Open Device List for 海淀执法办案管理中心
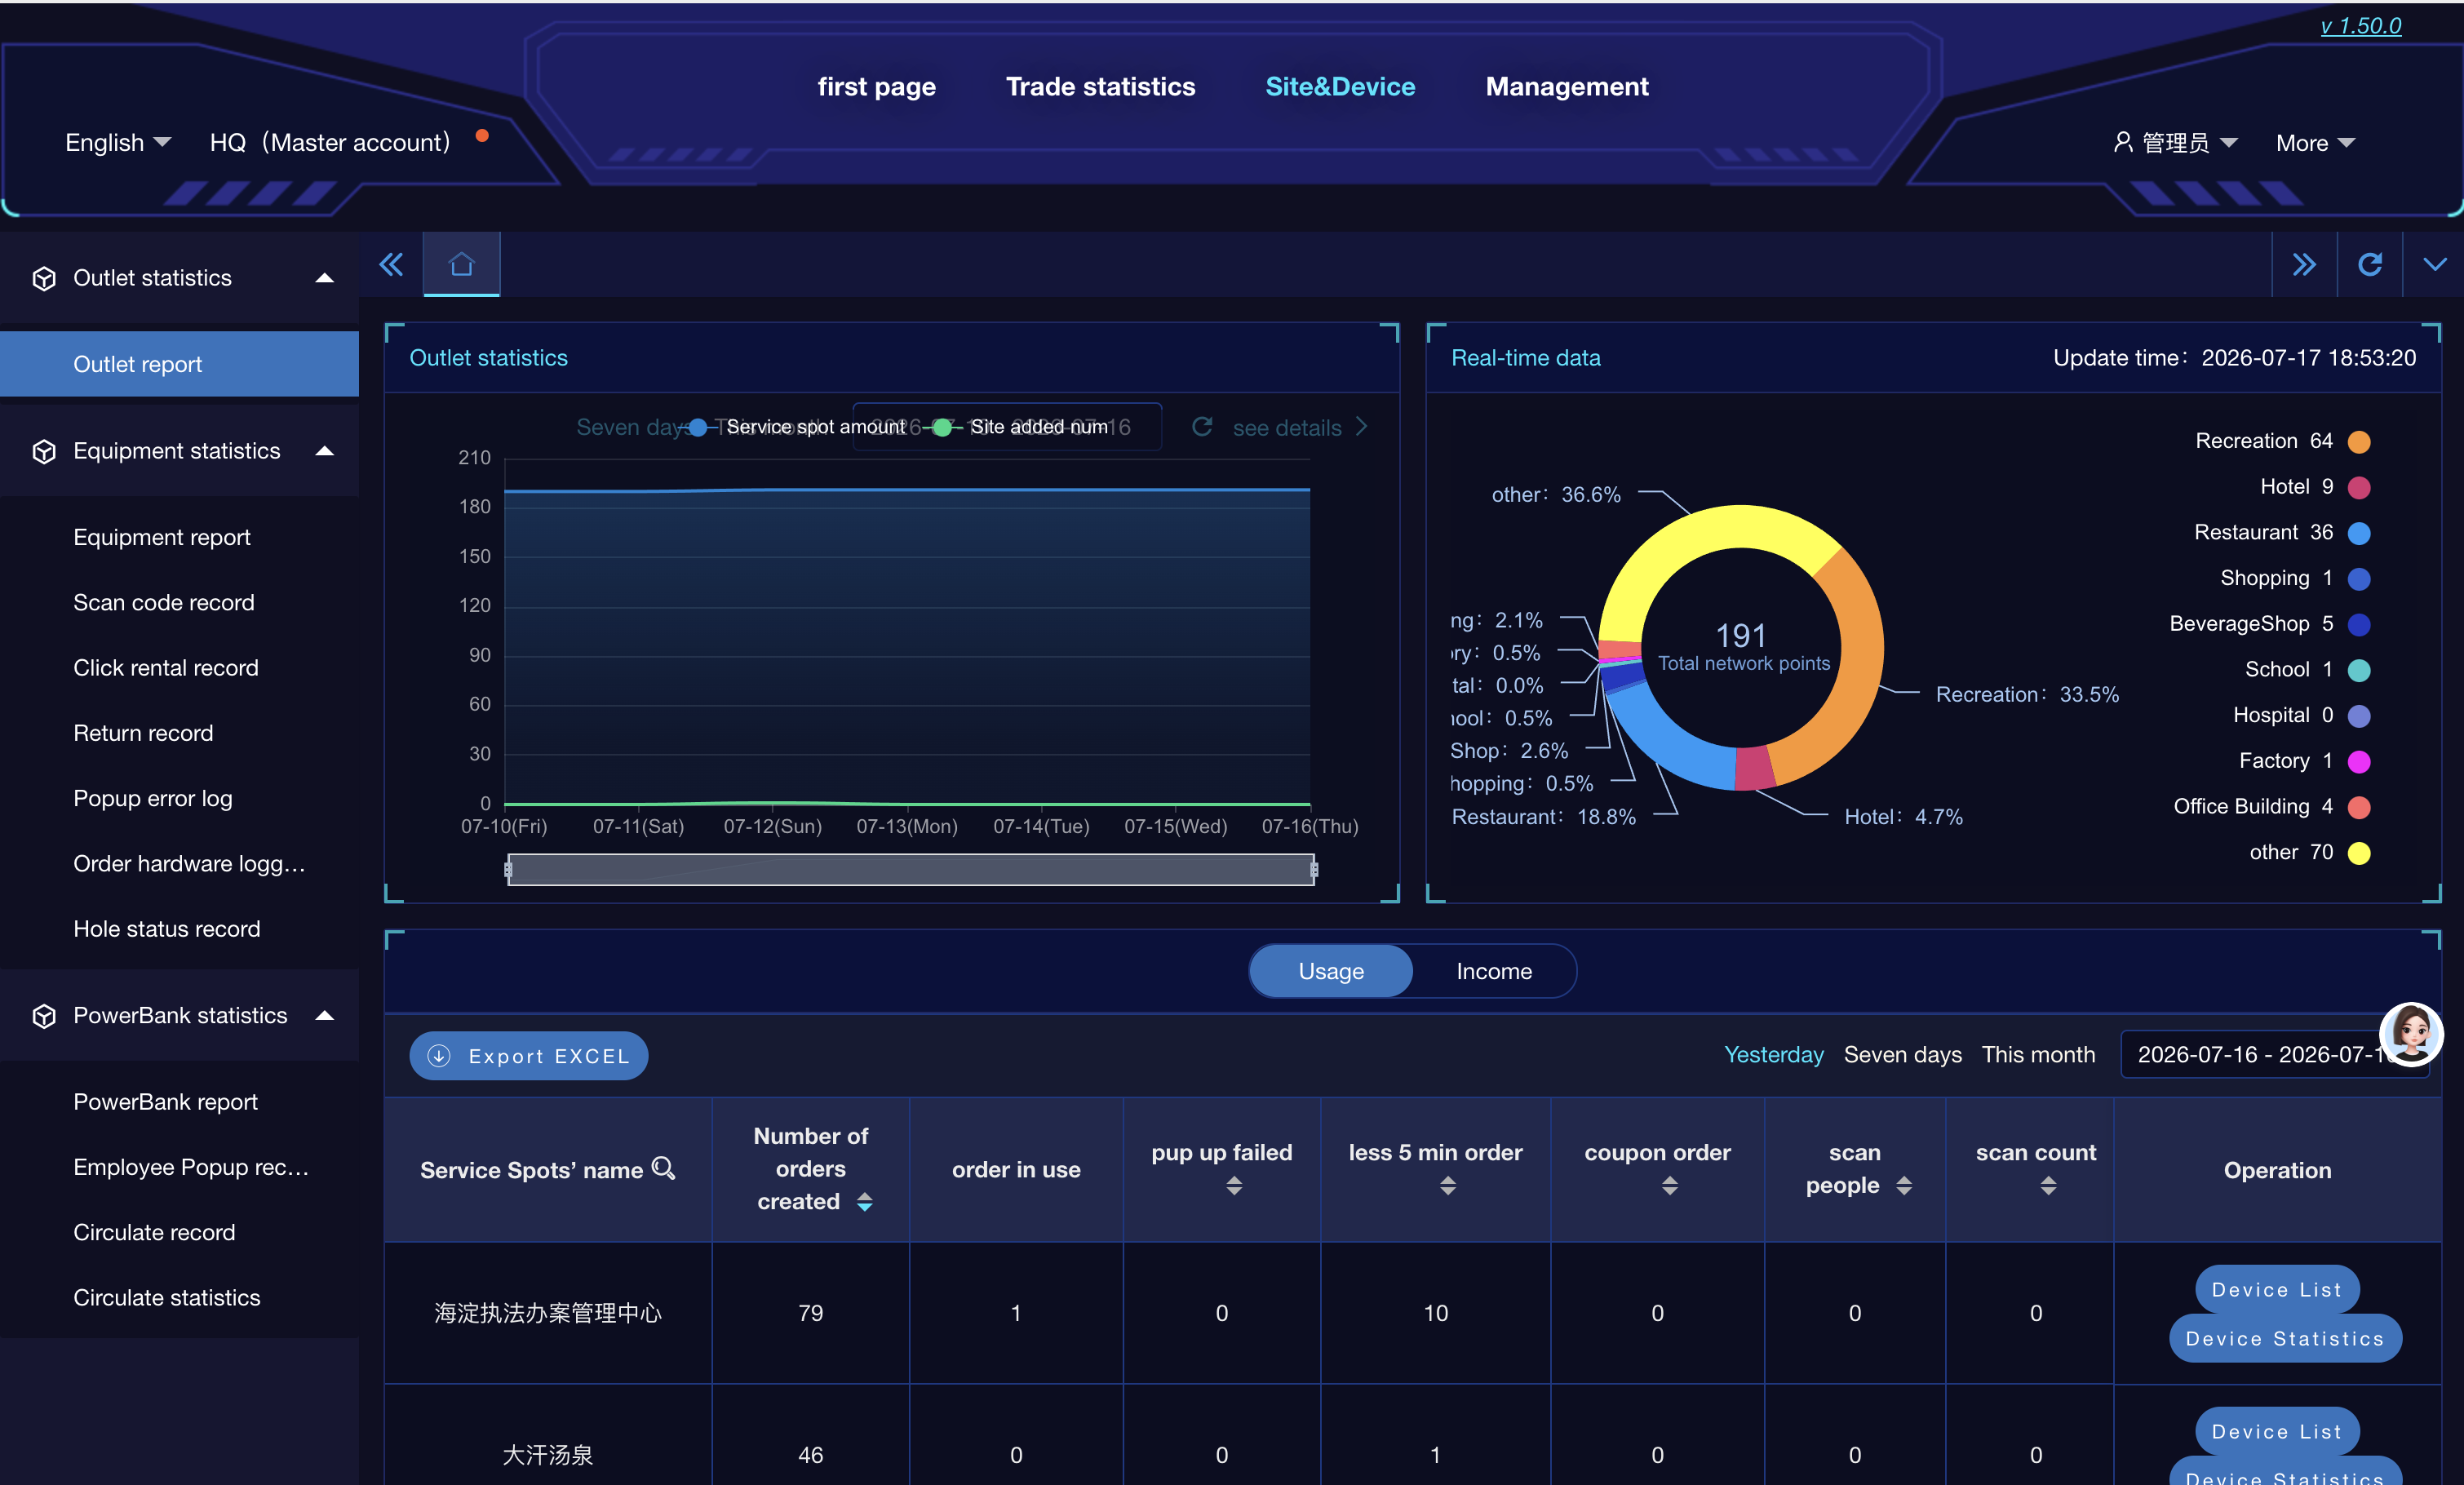This screenshot has height=1485, width=2464. tap(2277, 1290)
